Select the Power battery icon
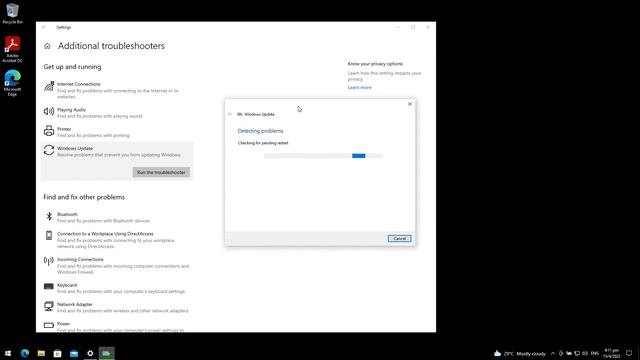This screenshot has width=640, height=360. point(49,325)
